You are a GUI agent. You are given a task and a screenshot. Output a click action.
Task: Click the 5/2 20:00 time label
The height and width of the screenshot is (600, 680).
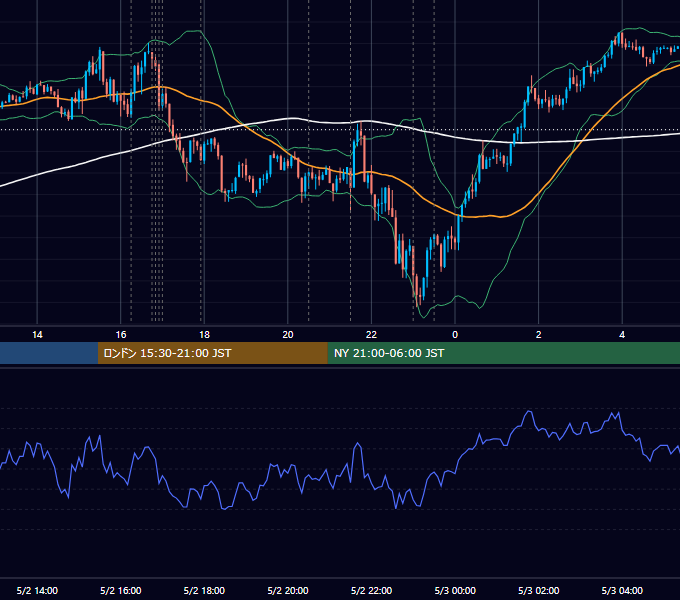point(288,590)
